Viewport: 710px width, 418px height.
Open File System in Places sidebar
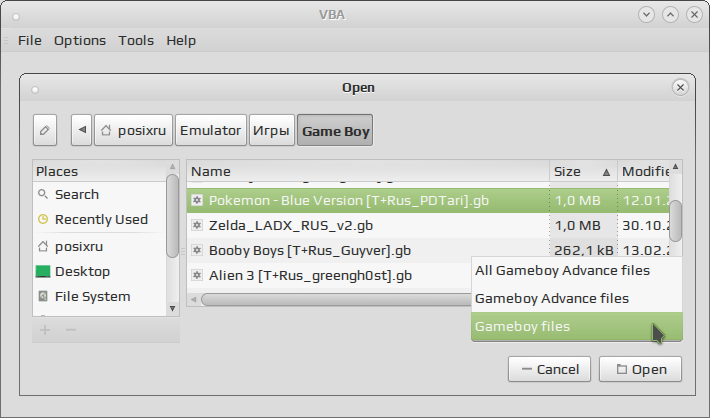[99, 296]
